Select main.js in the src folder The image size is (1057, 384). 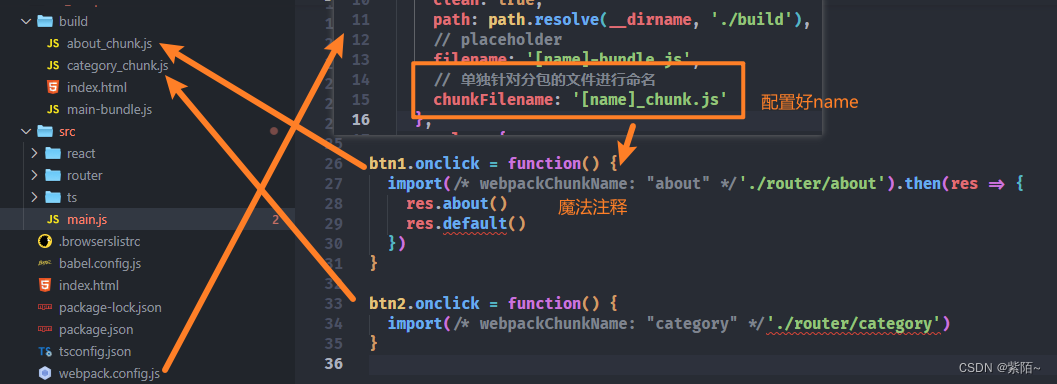coord(86,220)
